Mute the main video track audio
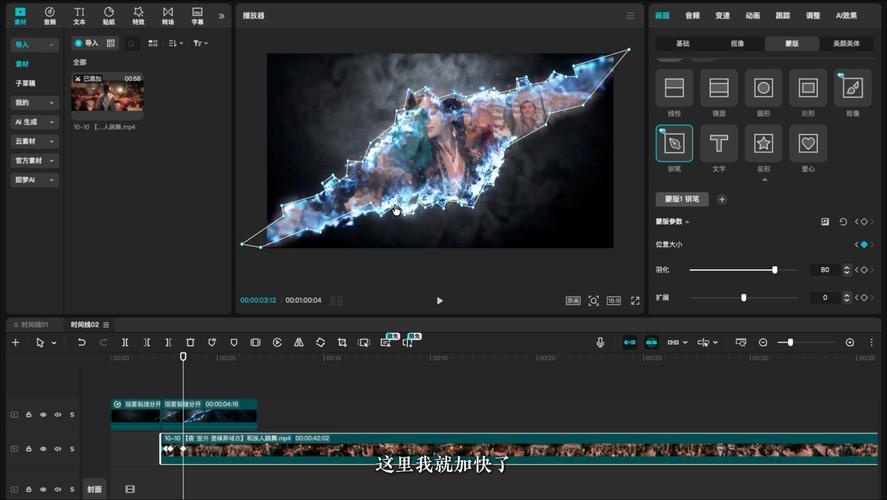The image size is (887, 500). point(58,449)
